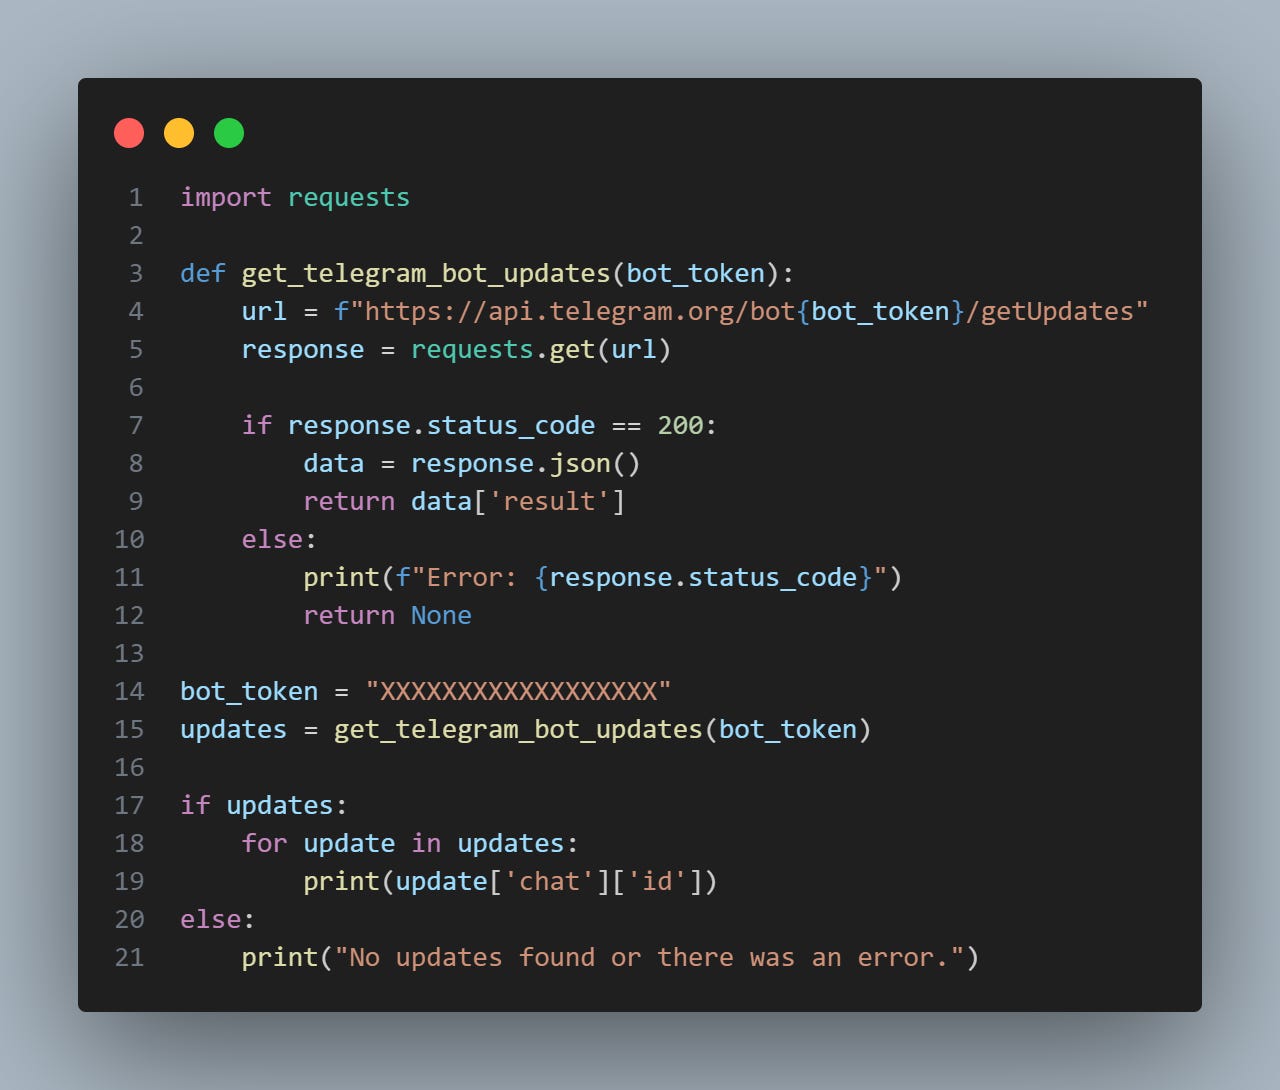Click the 'result' string key
Image resolution: width=1280 pixels, height=1090 pixels.
point(549,502)
